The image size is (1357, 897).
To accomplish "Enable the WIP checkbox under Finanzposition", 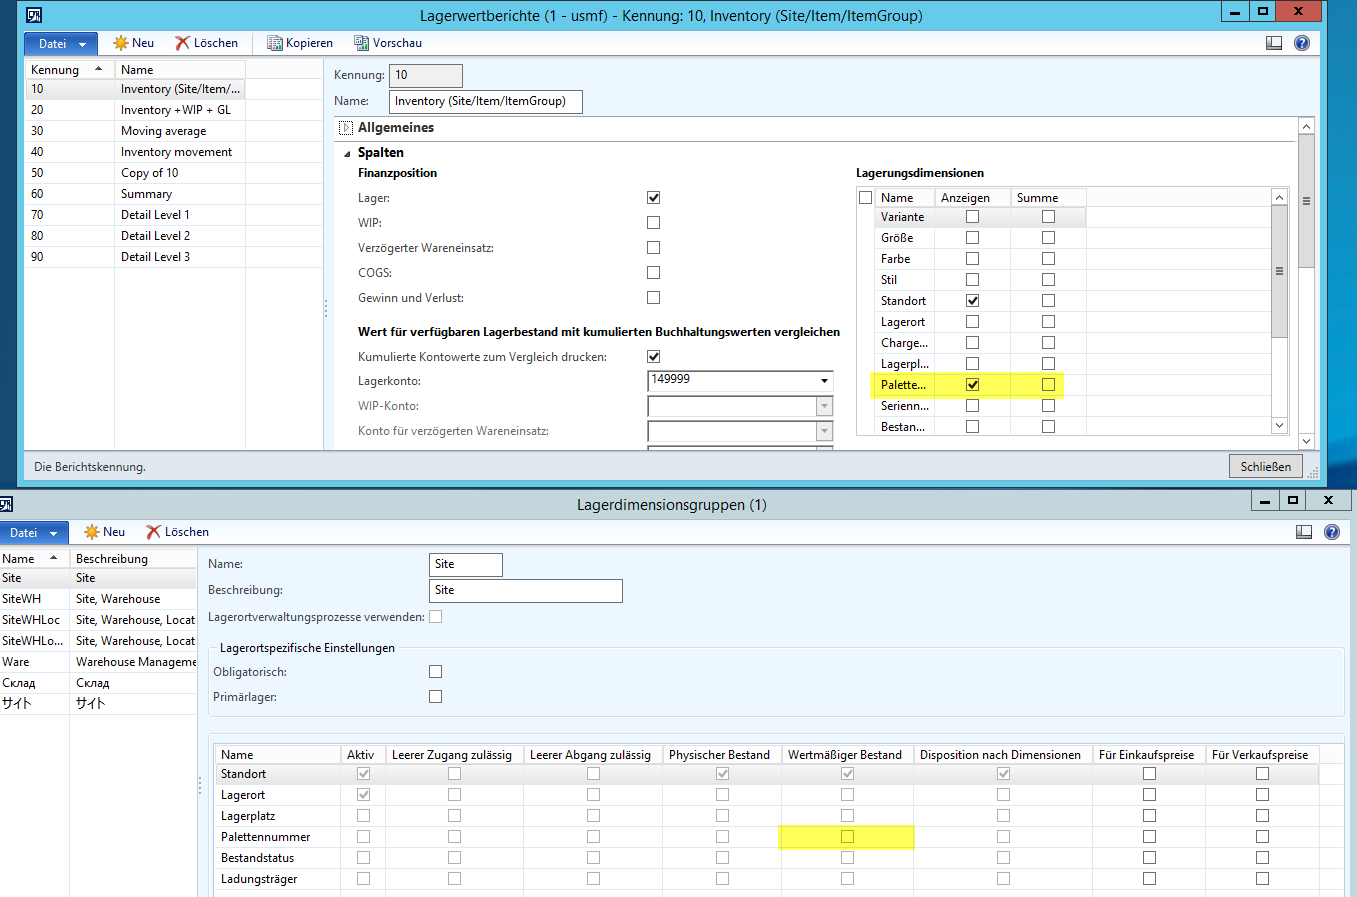I will tap(653, 223).
